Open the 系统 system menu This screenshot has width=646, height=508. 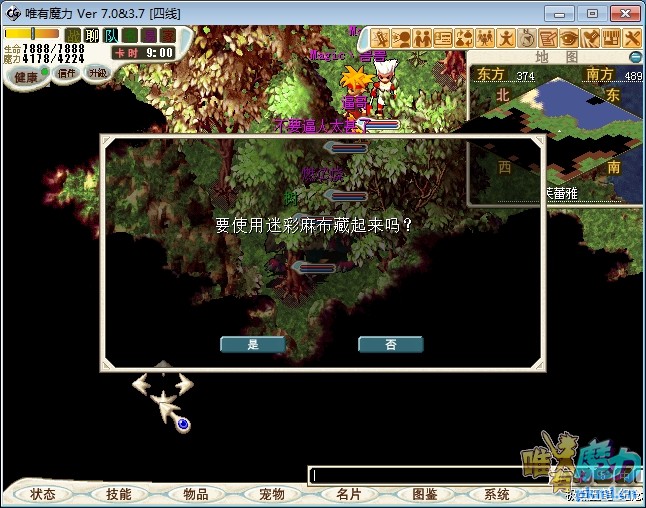coord(497,494)
